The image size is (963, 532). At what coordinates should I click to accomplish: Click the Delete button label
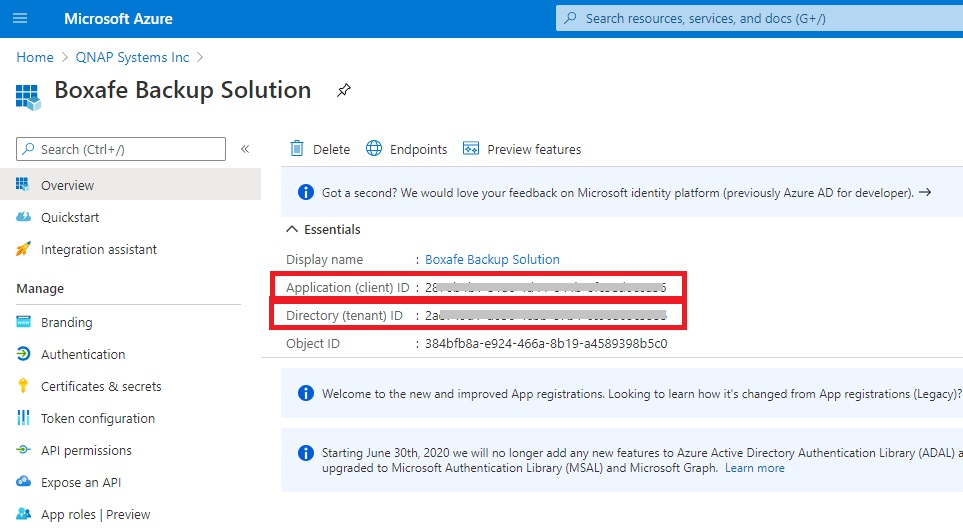coord(331,149)
